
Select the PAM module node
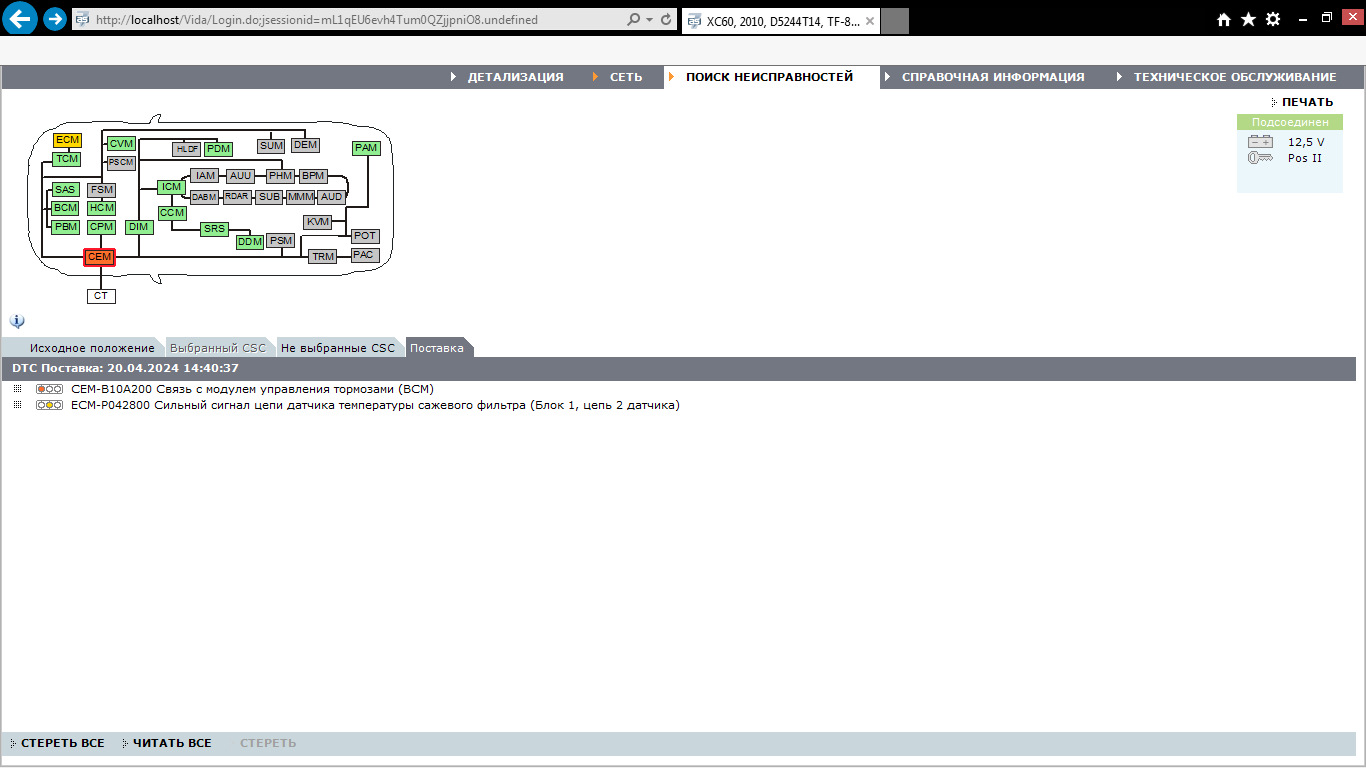(366, 148)
